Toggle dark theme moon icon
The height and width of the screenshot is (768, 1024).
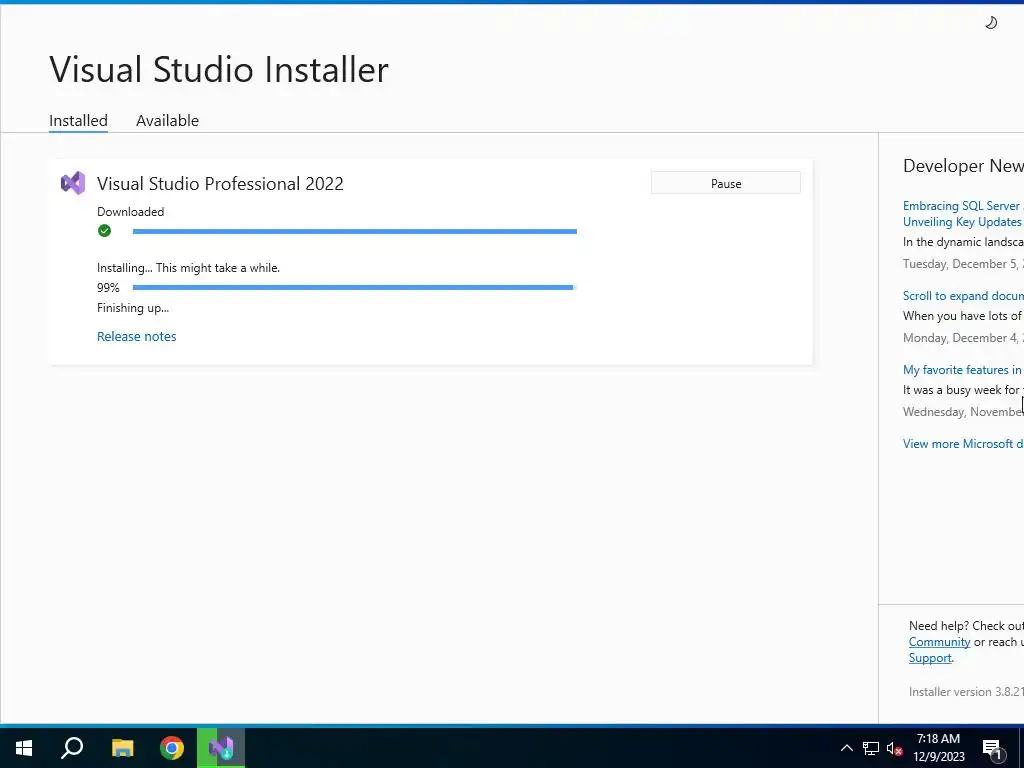point(991,23)
